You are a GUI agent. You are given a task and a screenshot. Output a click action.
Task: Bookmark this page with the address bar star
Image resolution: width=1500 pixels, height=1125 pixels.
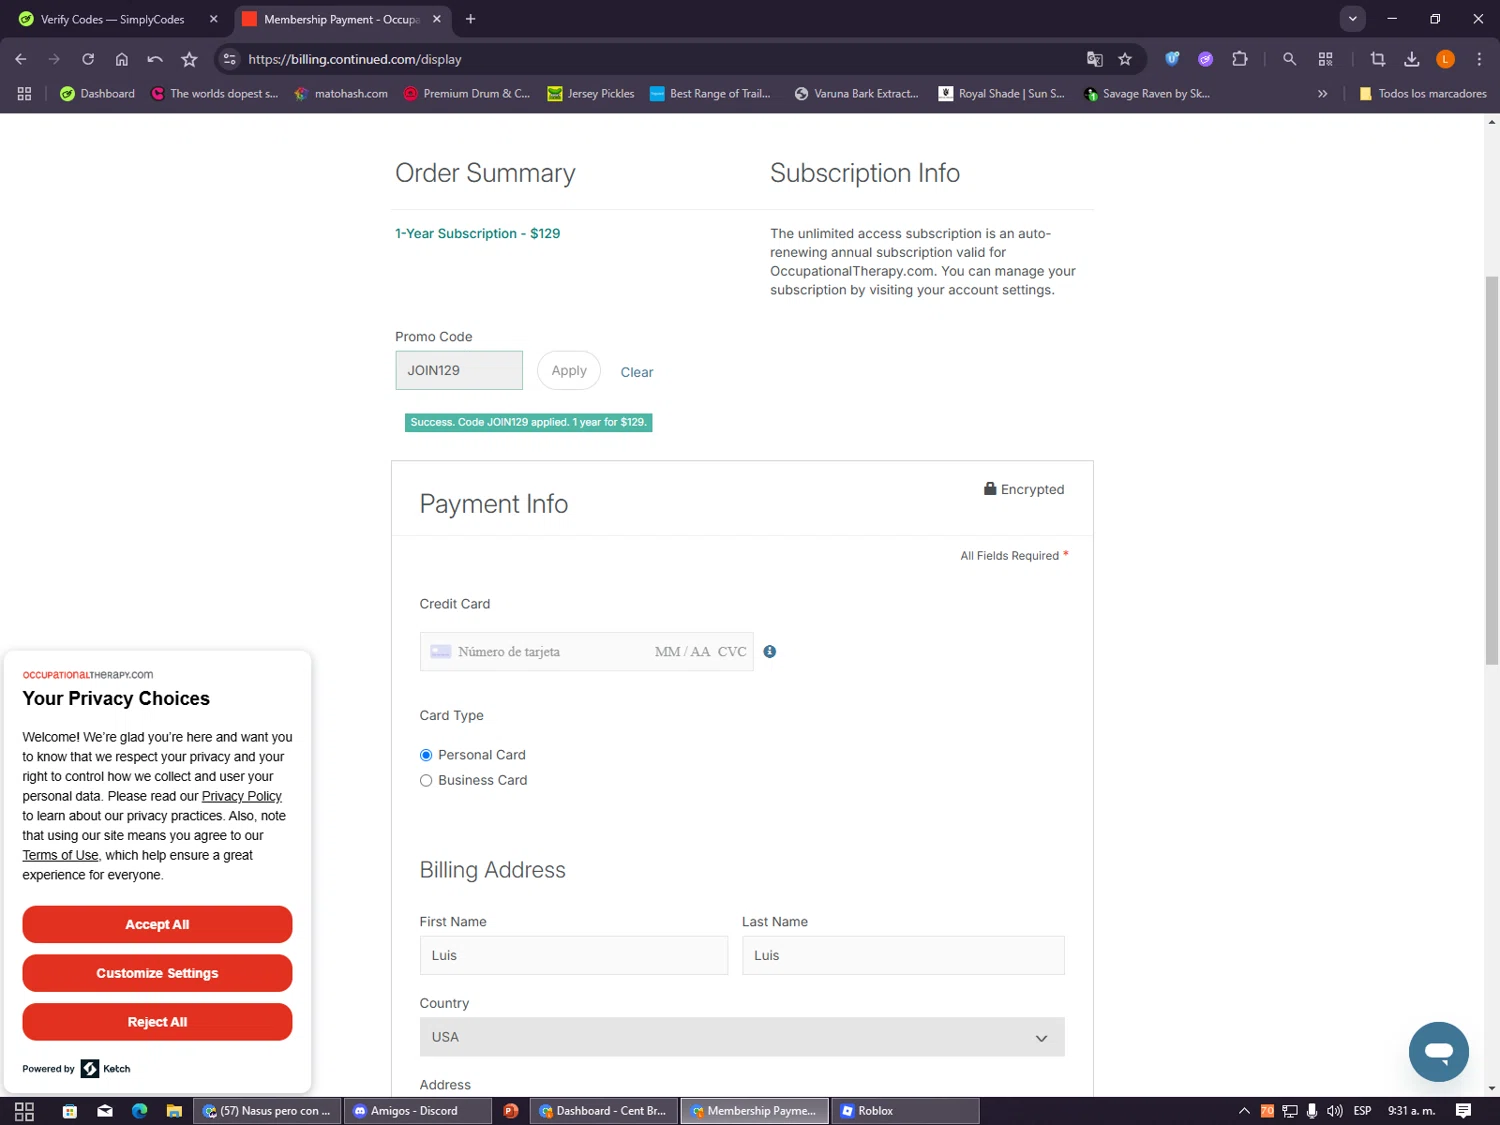click(1125, 59)
